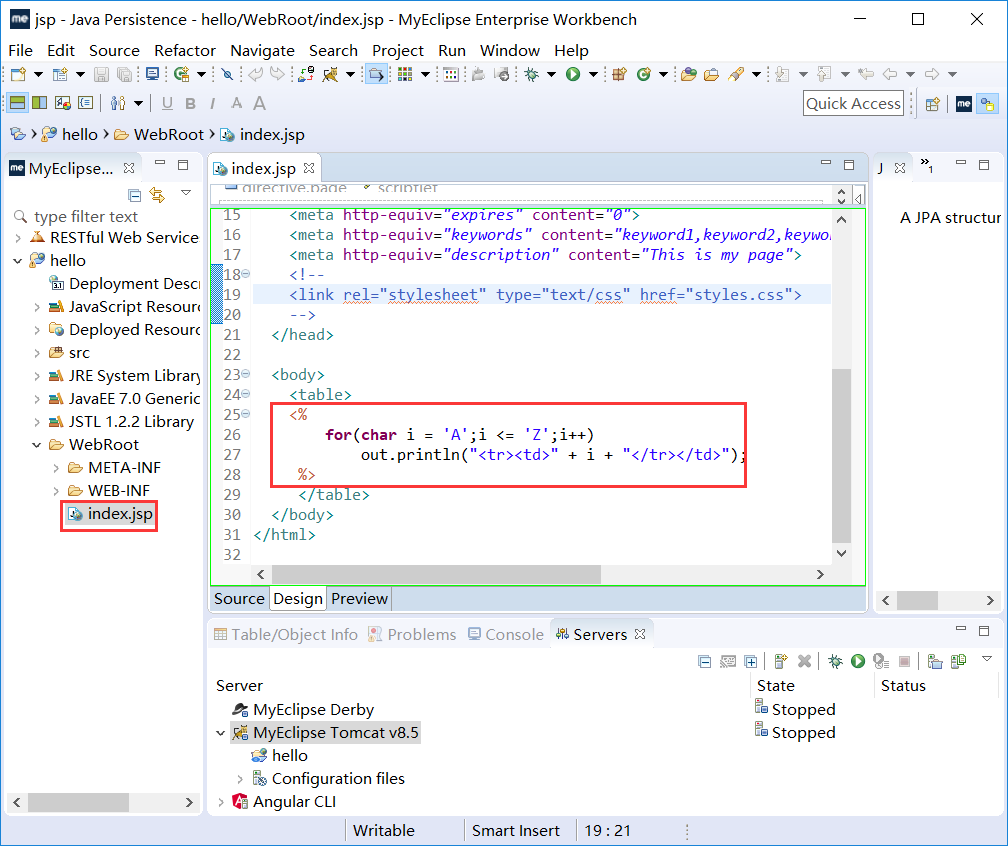The width and height of the screenshot is (1008, 846).
Task: Start the server in Servers view
Action: coord(857,661)
